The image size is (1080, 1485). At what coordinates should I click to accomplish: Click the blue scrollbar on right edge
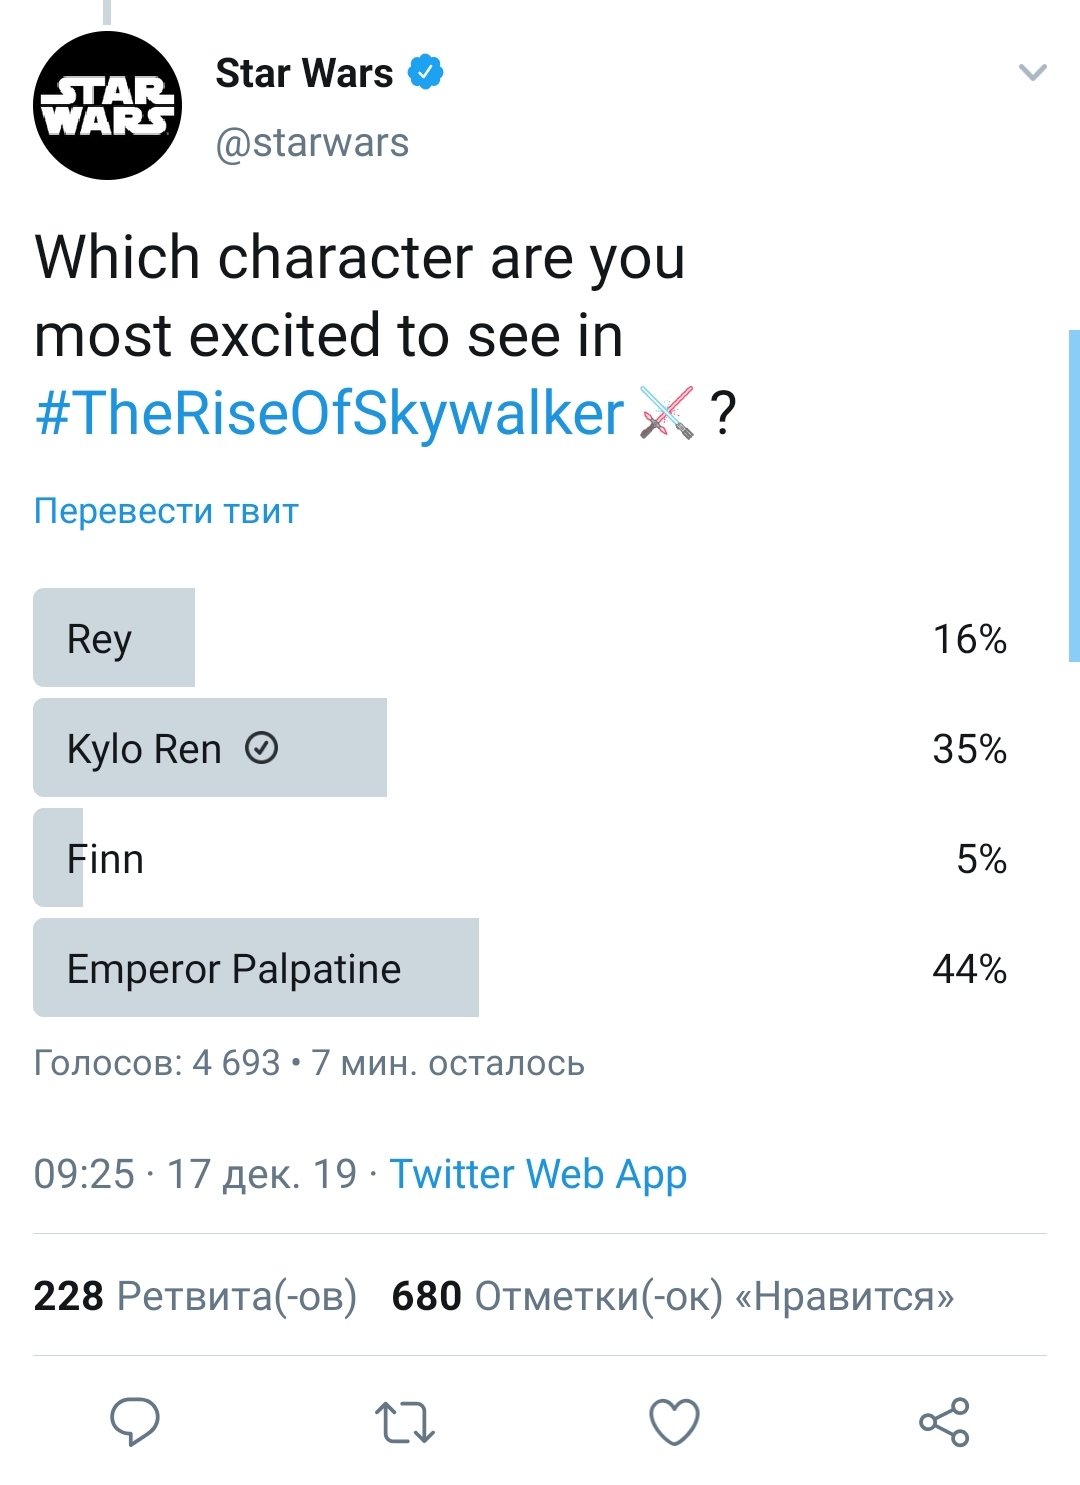pos(1074,495)
